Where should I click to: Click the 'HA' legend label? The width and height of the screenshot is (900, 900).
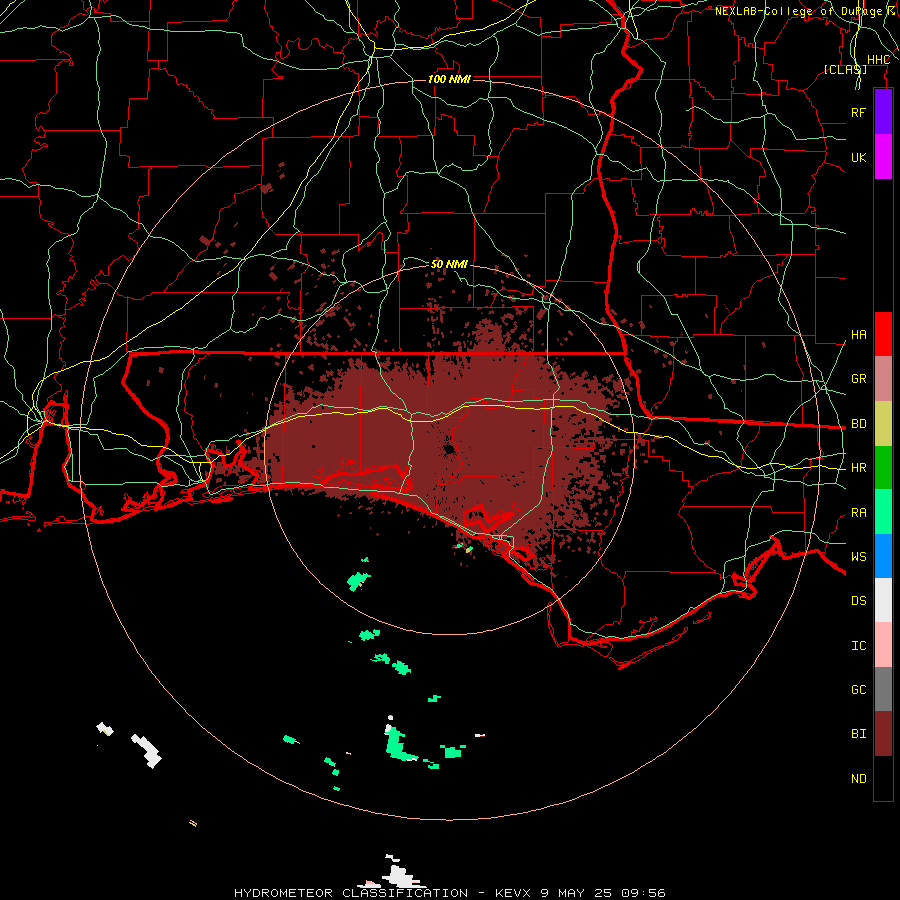pyautogui.click(x=858, y=334)
